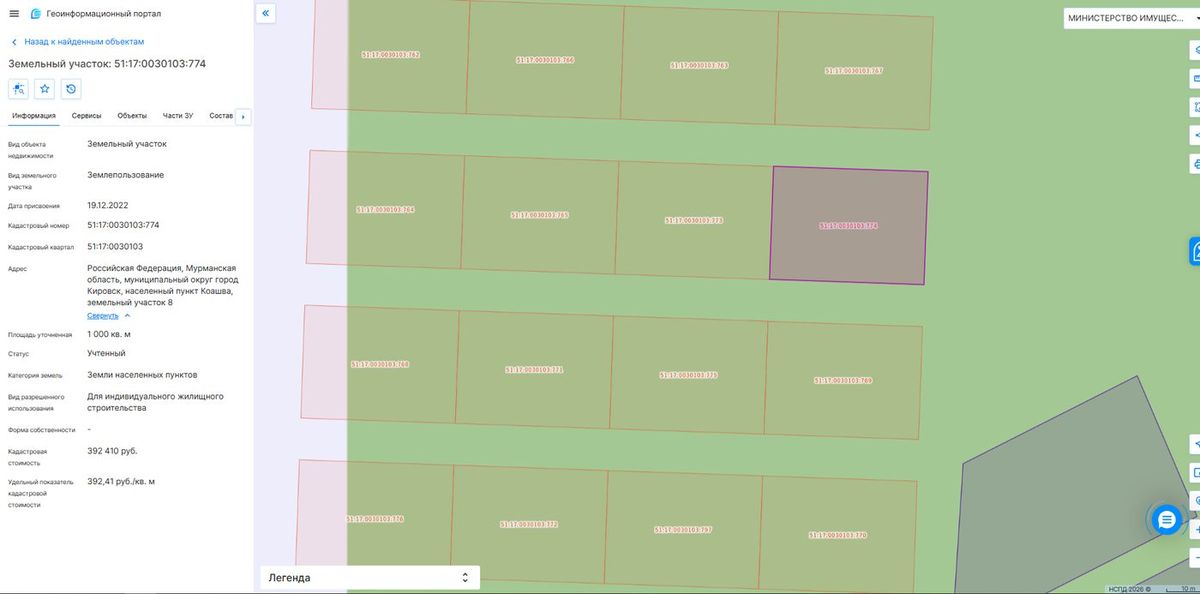Zoom out with the minus button
1200x594 pixels.
pyautogui.click(x=1196, y=556)
